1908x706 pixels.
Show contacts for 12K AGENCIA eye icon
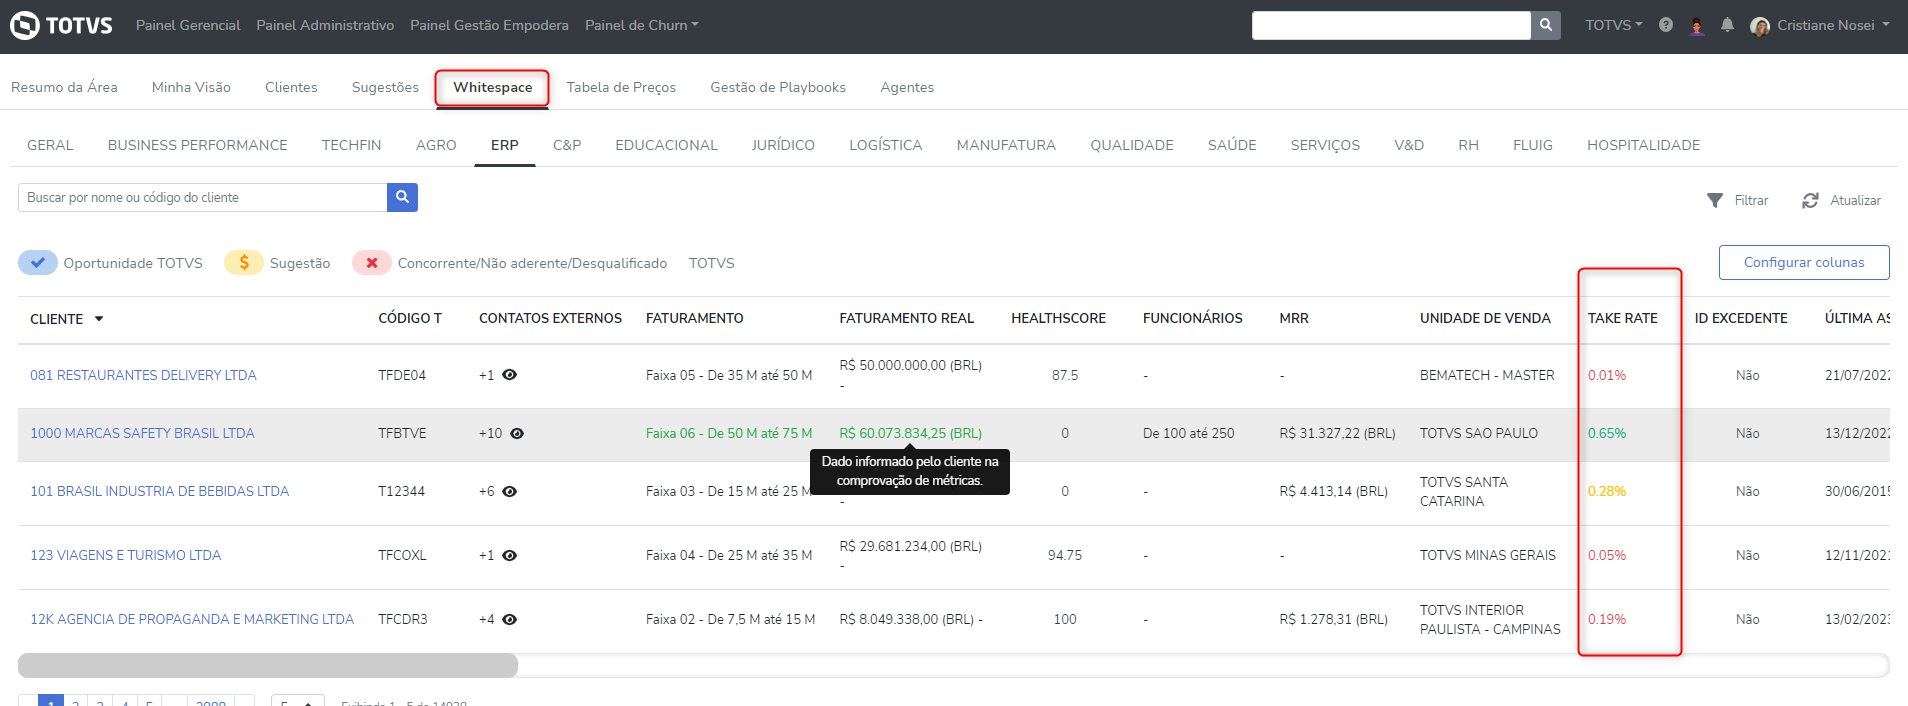click(509, 619)
